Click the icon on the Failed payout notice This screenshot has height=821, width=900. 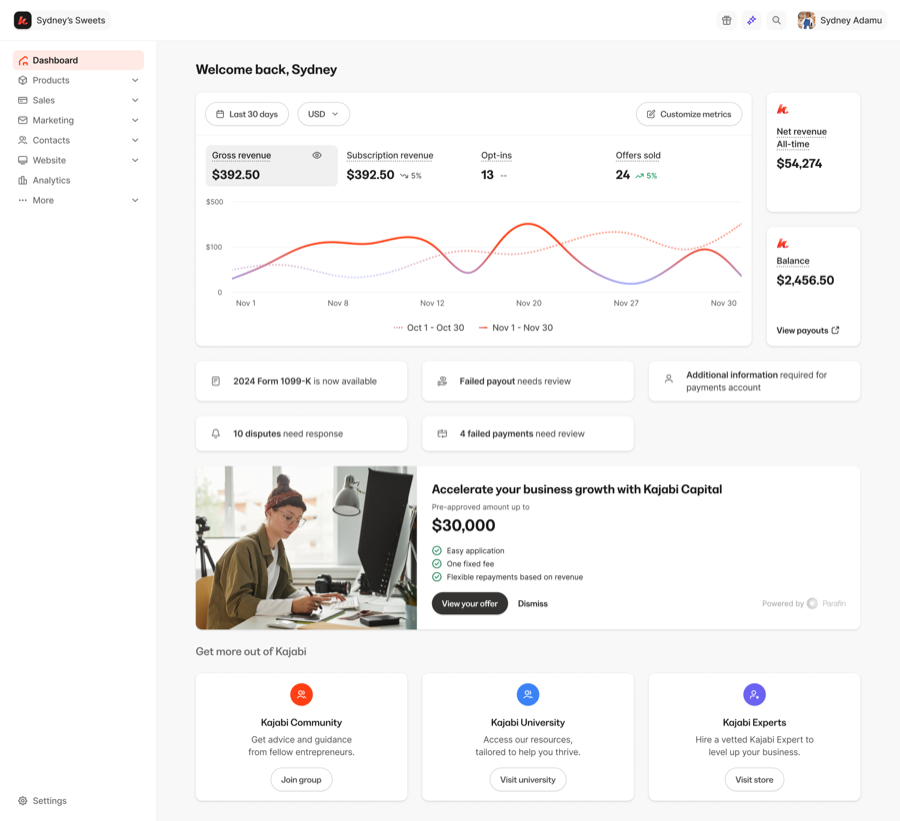click(442, 381)
